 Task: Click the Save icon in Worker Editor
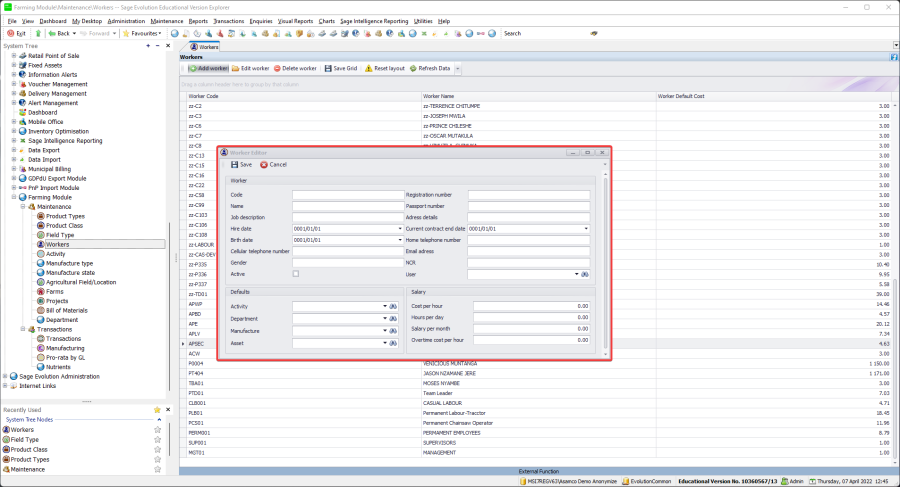(235, 165)
